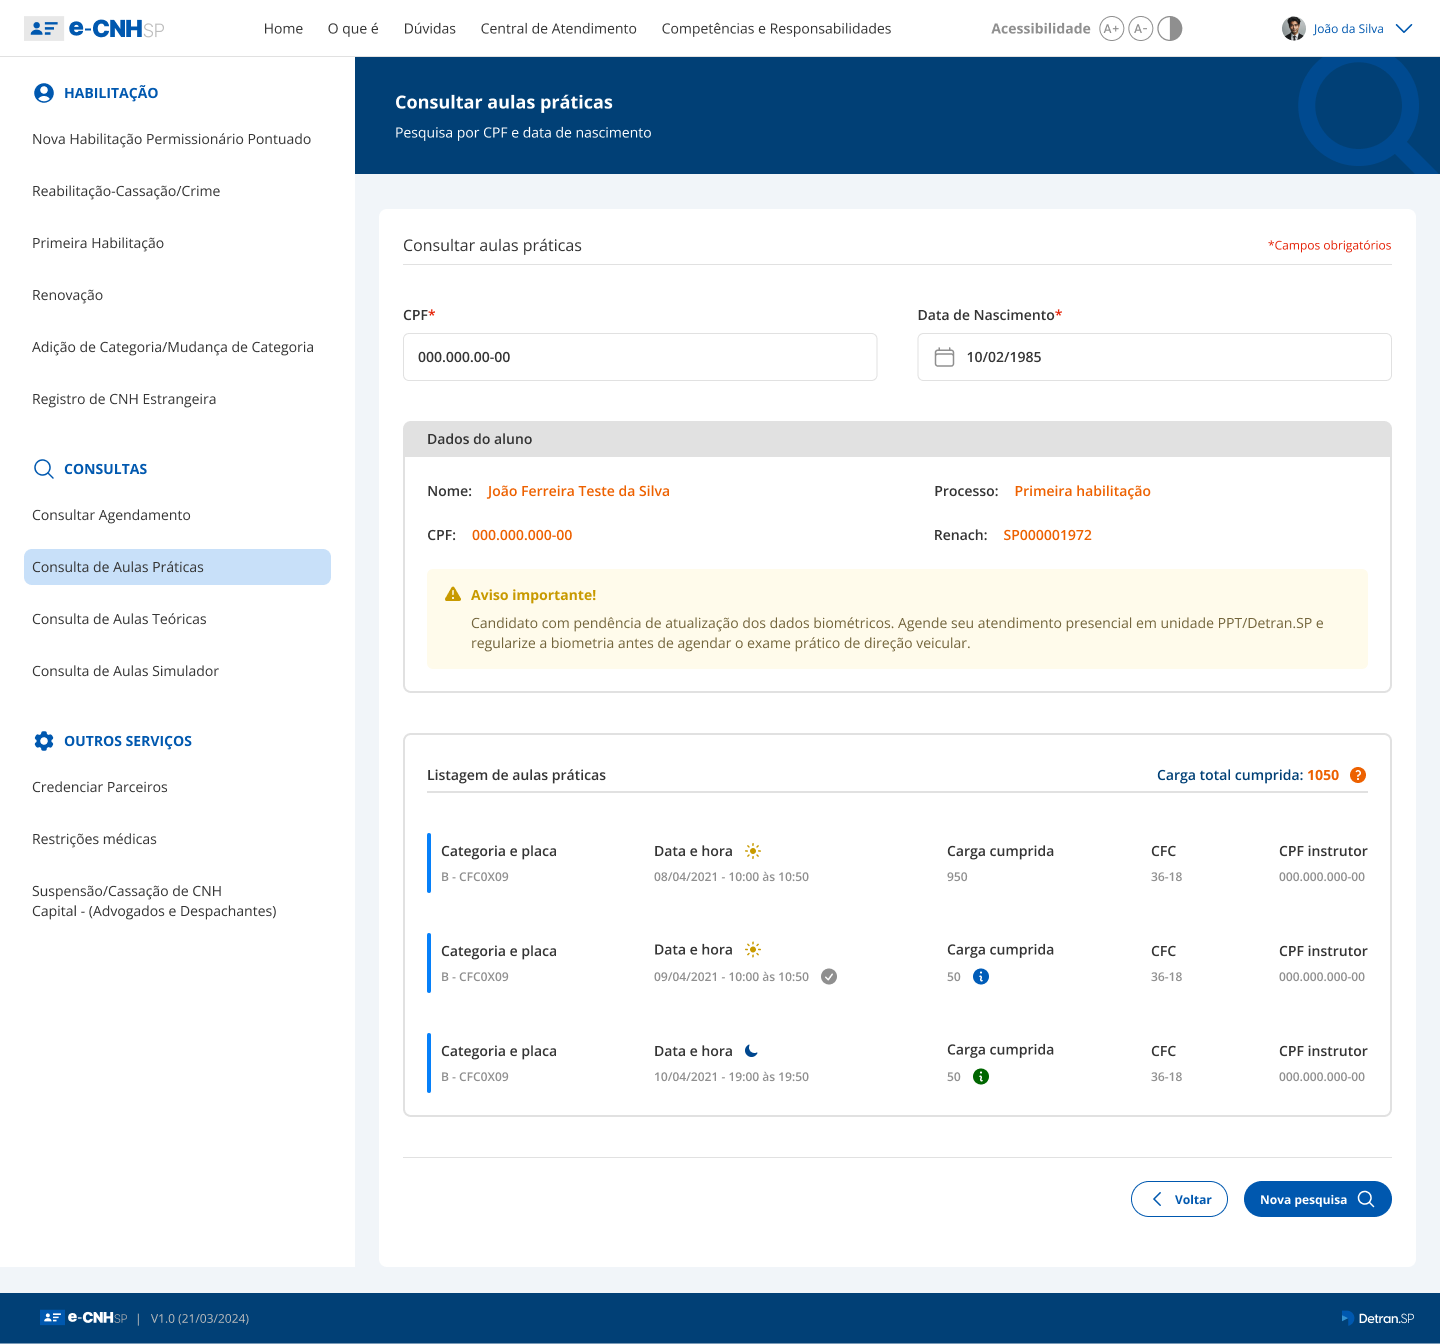Viewport: 1440px width, 1344px height.
Task: Click the orange help icon beside Carga total
Action: pos(1357,775)
